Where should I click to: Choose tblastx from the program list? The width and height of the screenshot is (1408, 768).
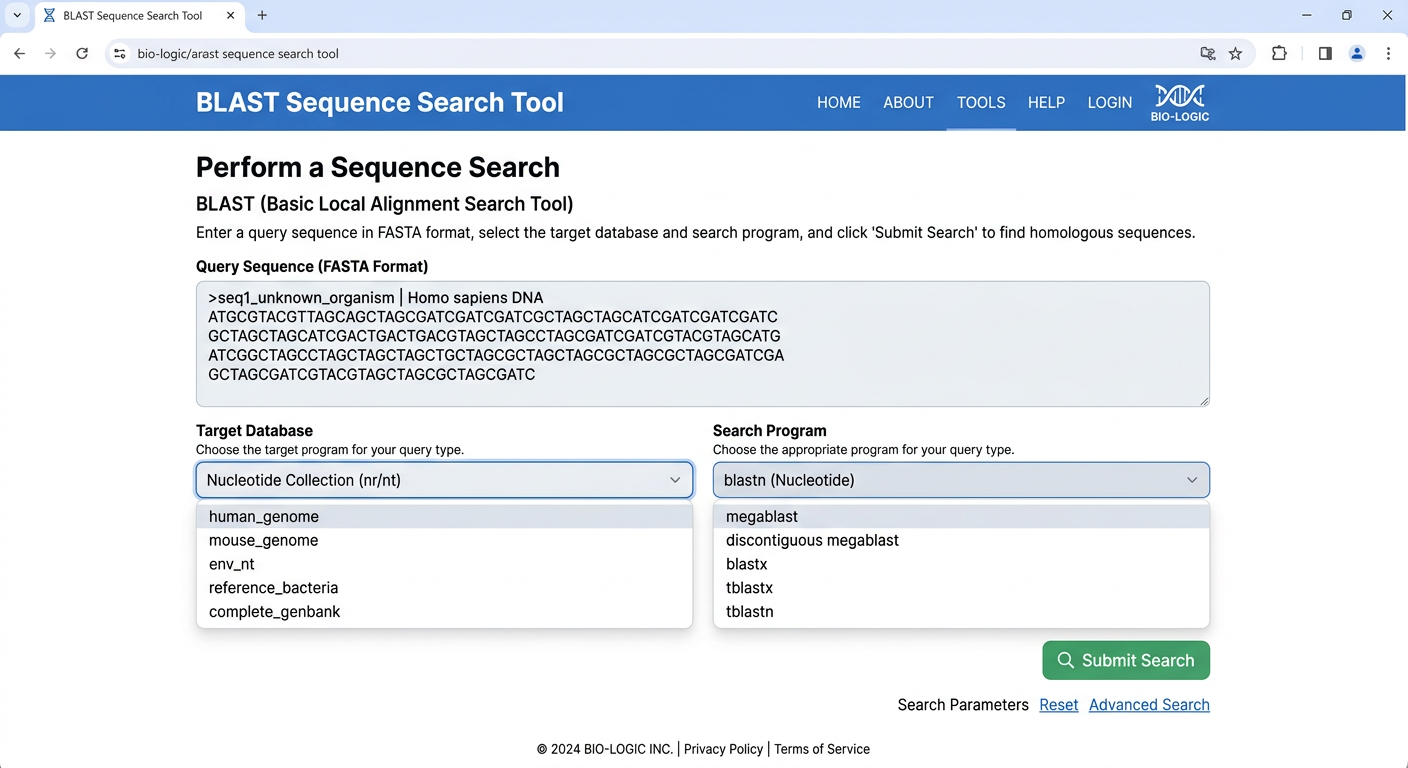click(749, 588)
